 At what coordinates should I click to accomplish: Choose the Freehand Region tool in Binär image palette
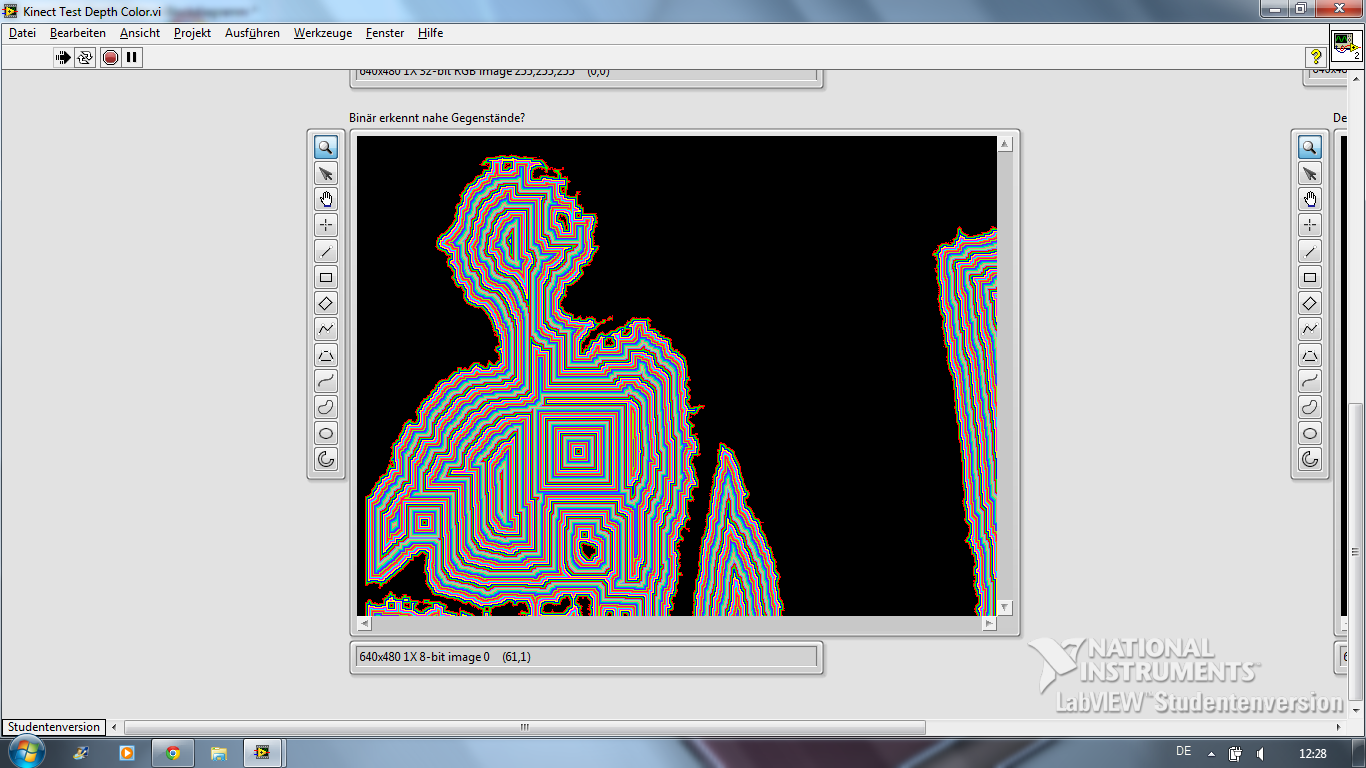(326, 407)
